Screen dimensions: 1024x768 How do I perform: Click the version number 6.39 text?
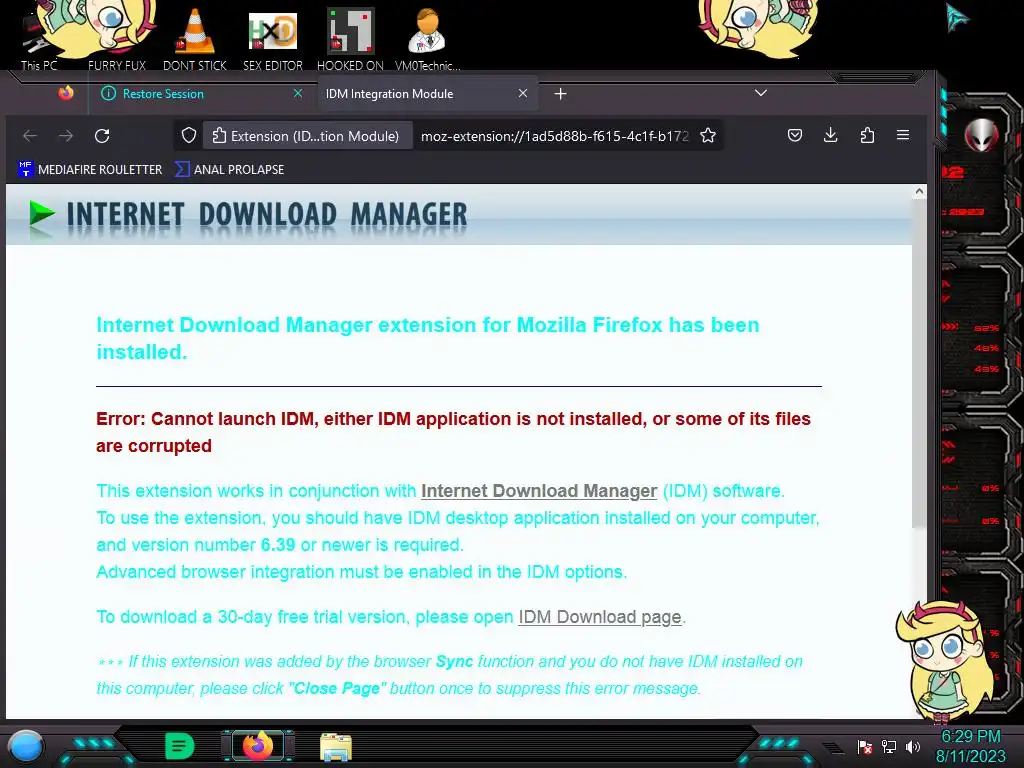click(278, 545)
